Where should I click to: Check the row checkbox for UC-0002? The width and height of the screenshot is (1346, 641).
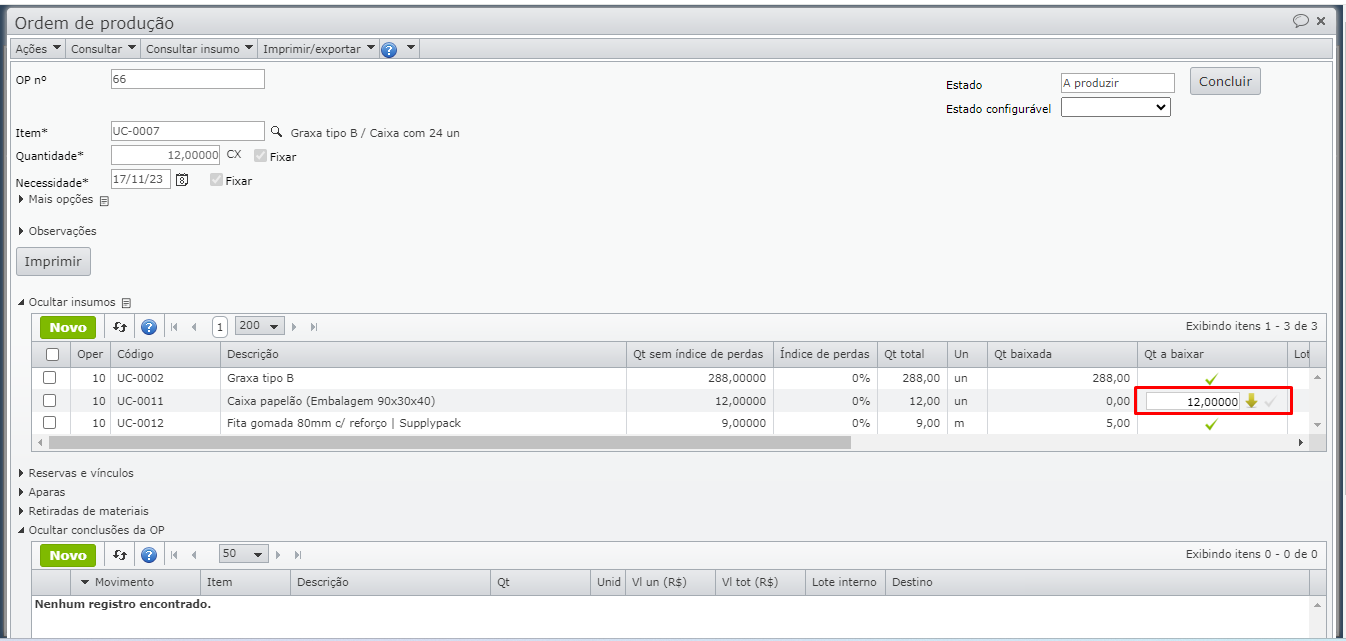50,378
